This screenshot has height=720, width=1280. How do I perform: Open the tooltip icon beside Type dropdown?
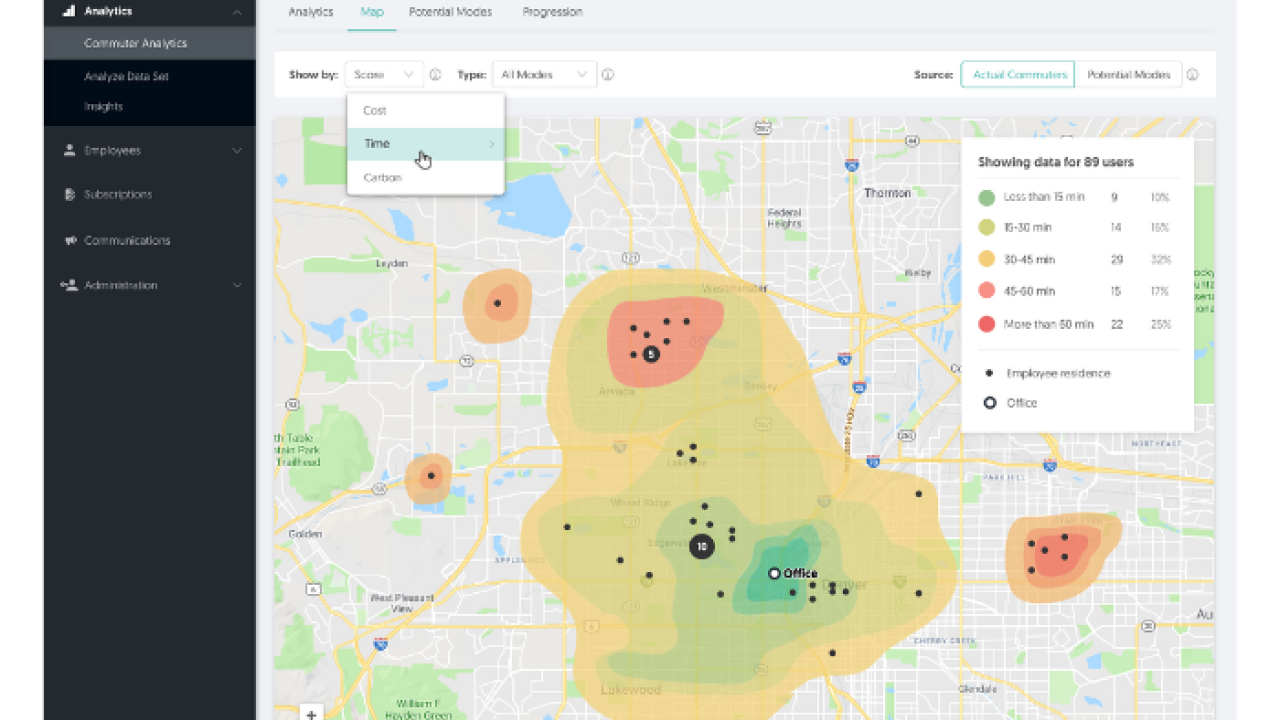coord(607,74)
